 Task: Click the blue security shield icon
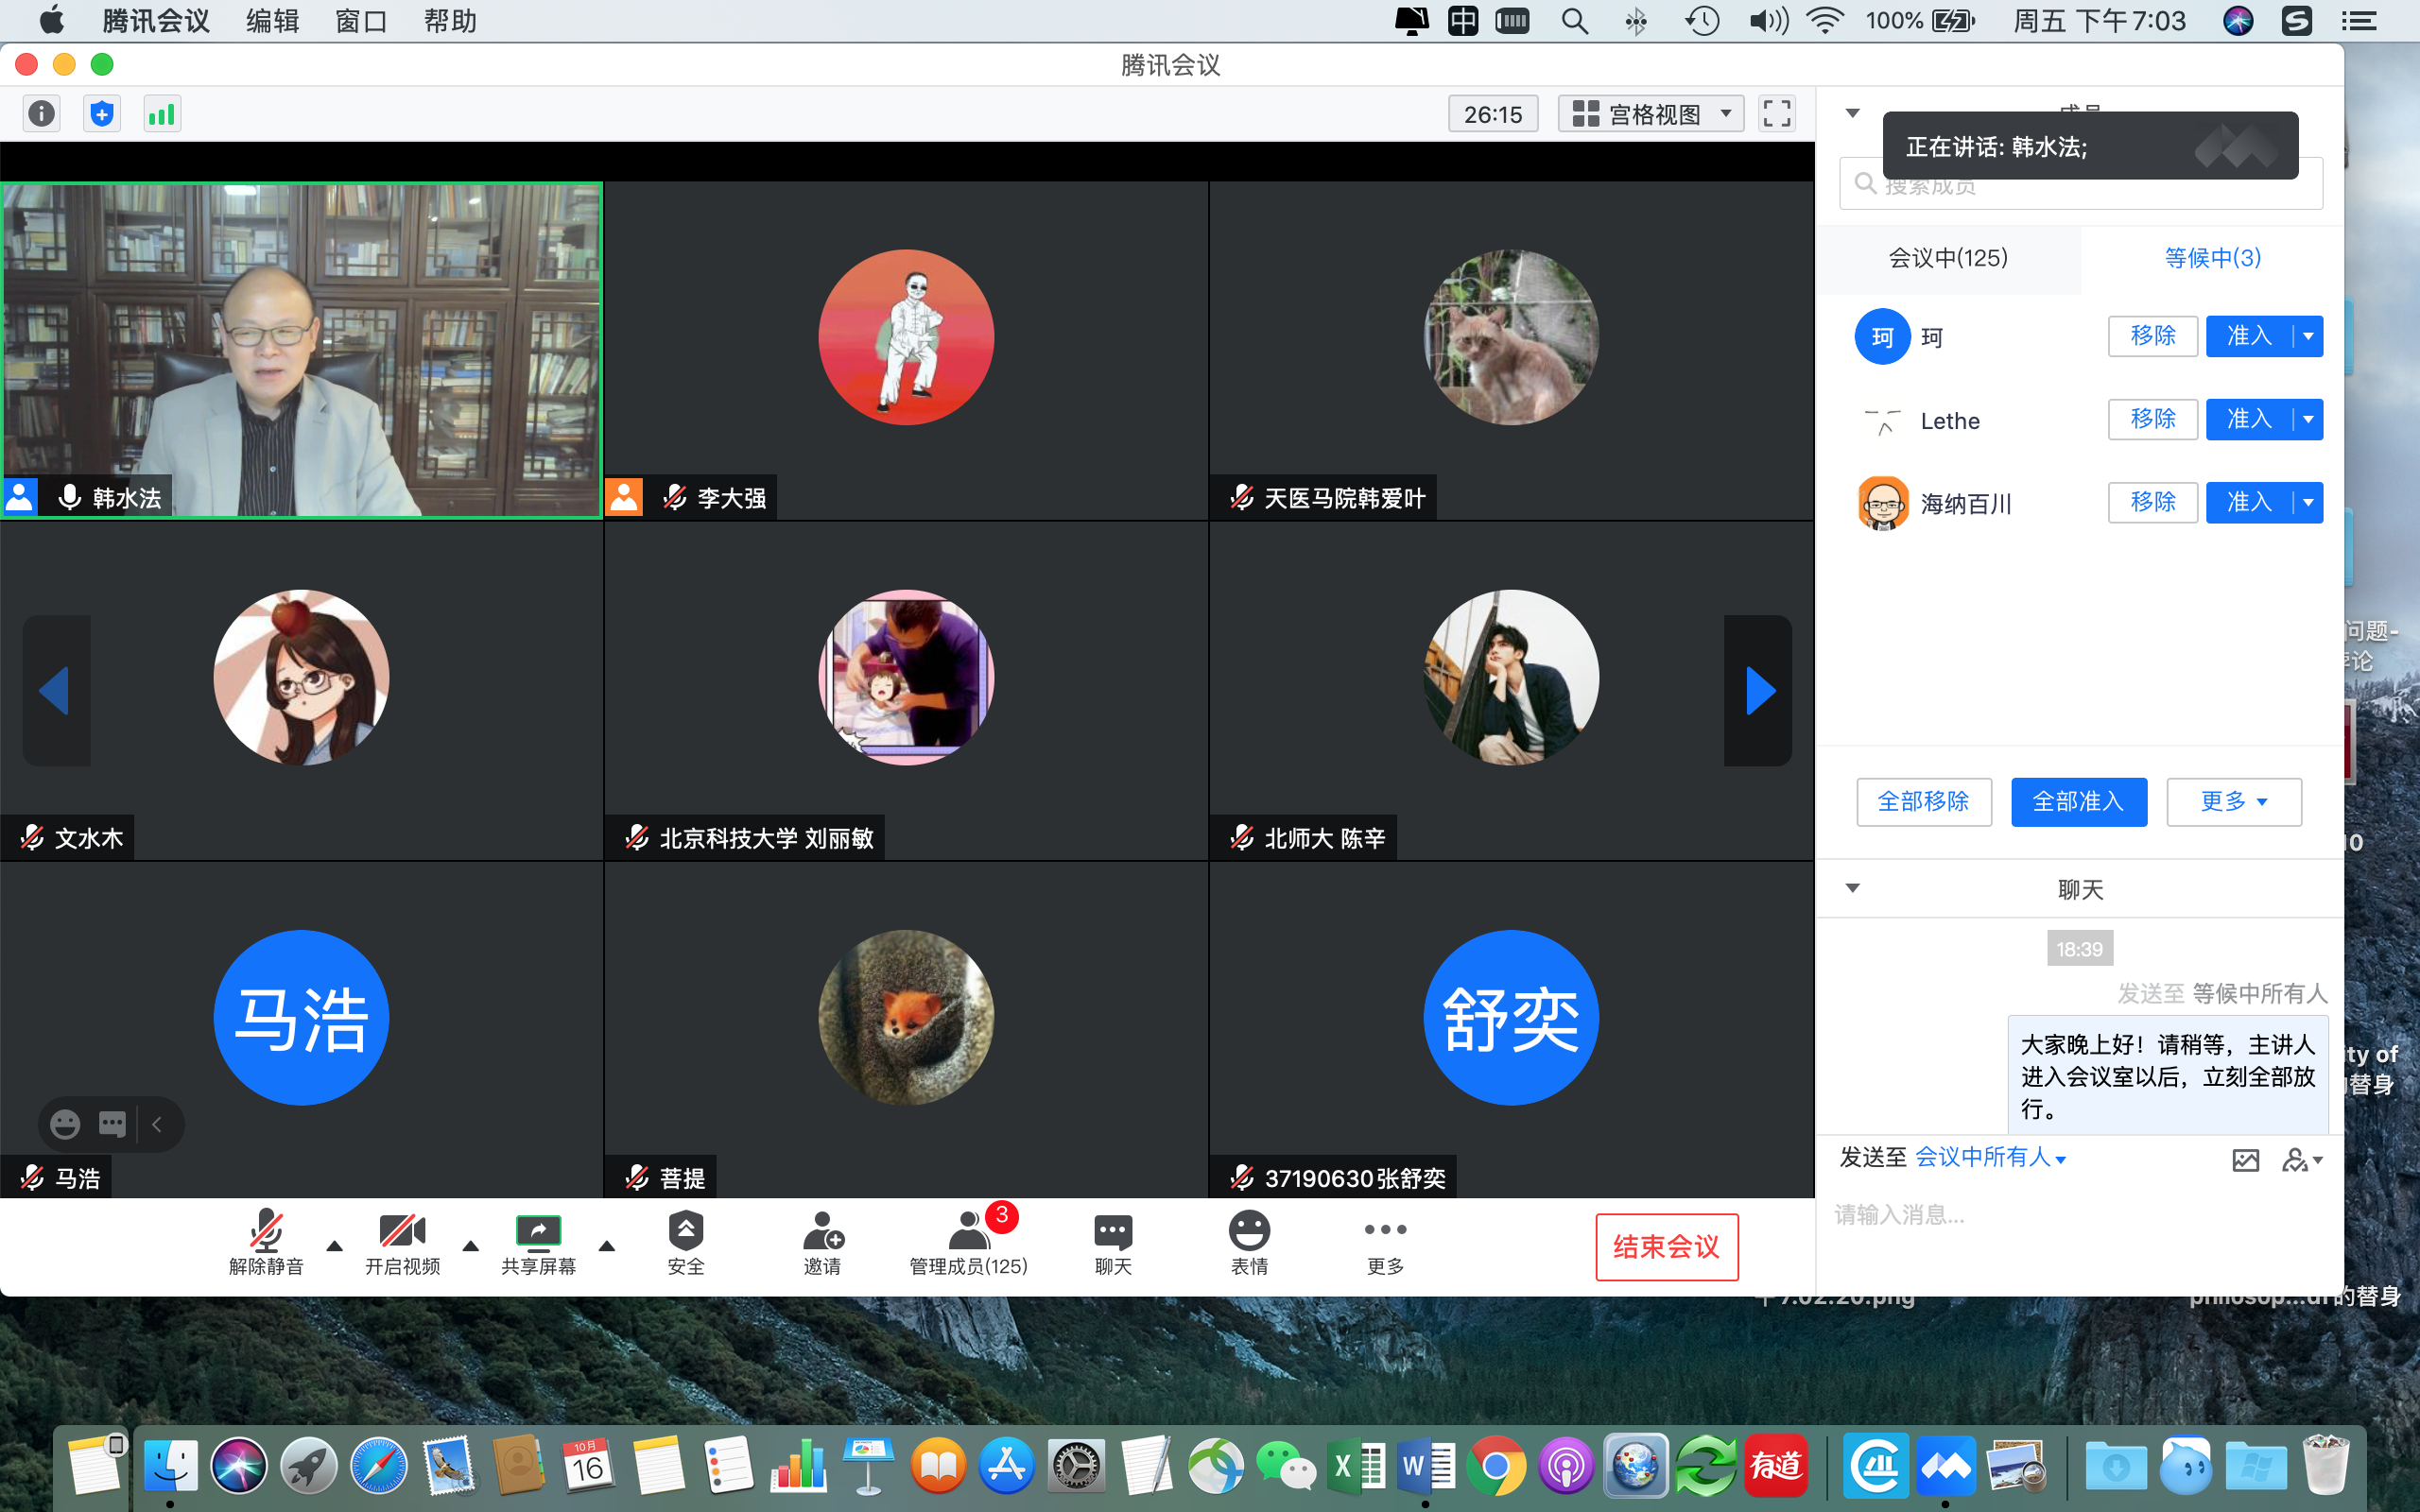tap(101, 114)
